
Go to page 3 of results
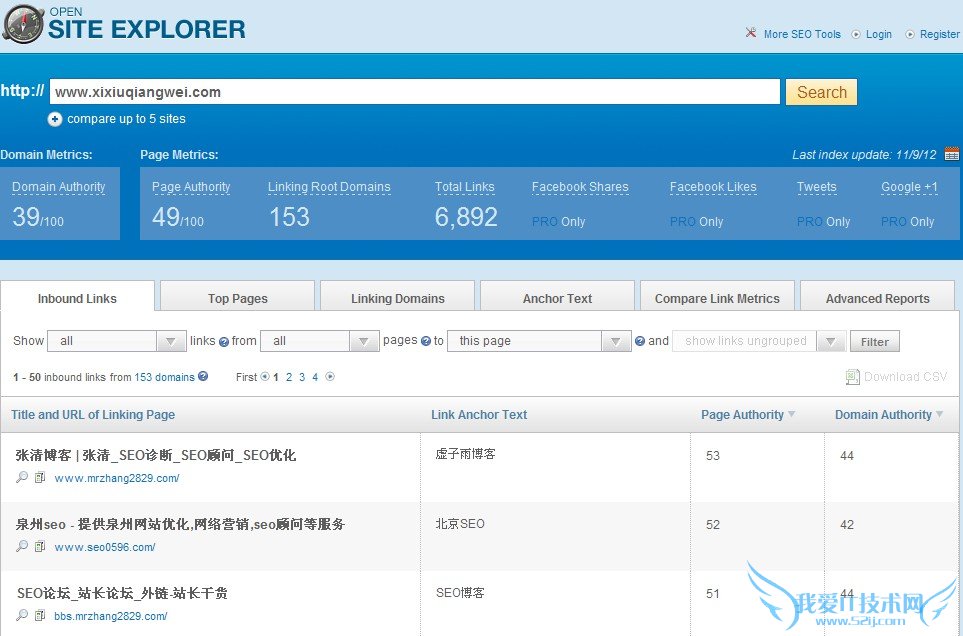point(302,377)
